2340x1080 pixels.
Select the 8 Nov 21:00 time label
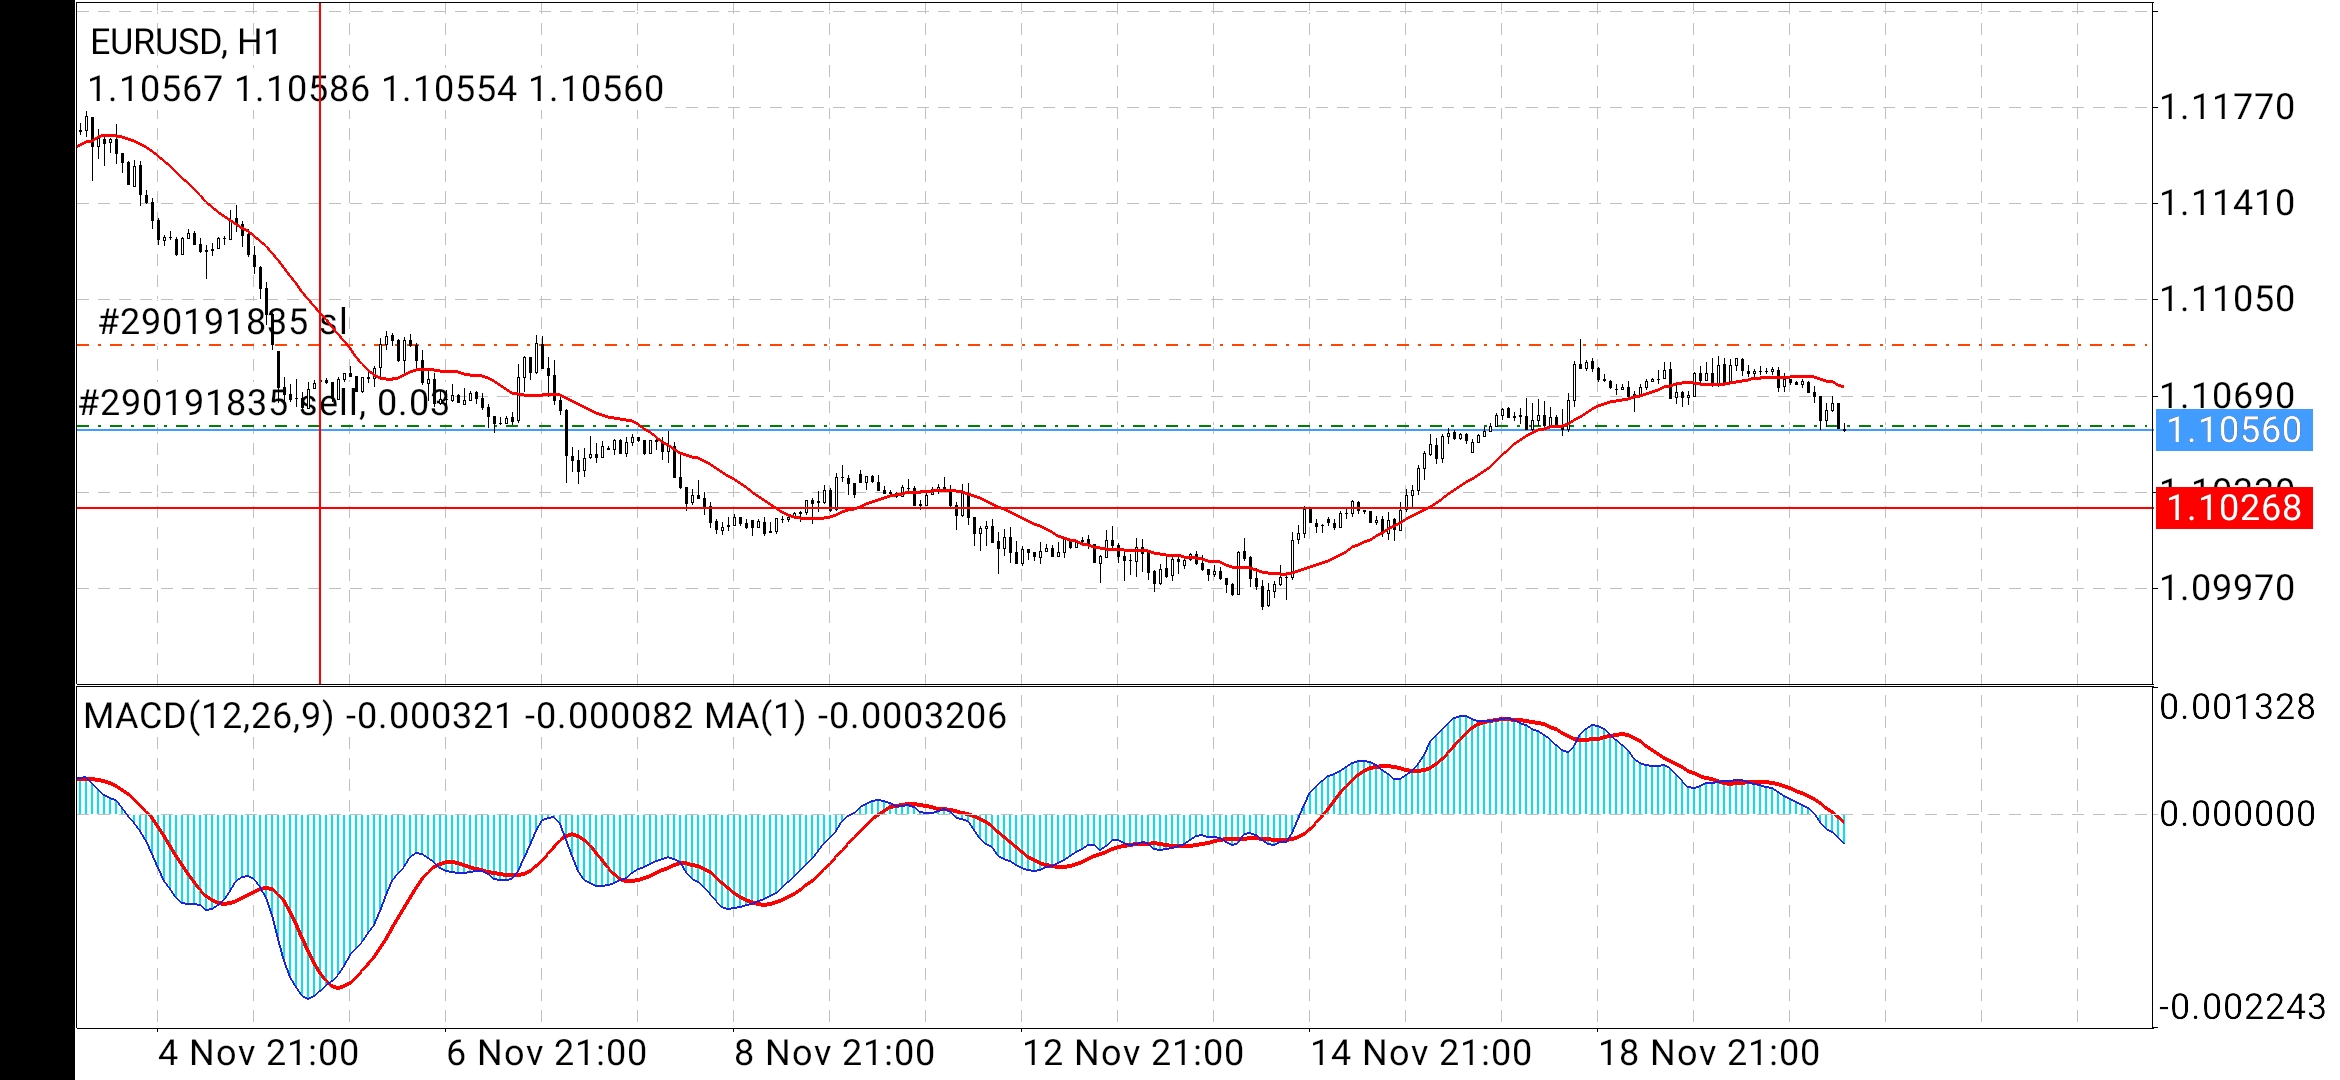click(834, 1053)
